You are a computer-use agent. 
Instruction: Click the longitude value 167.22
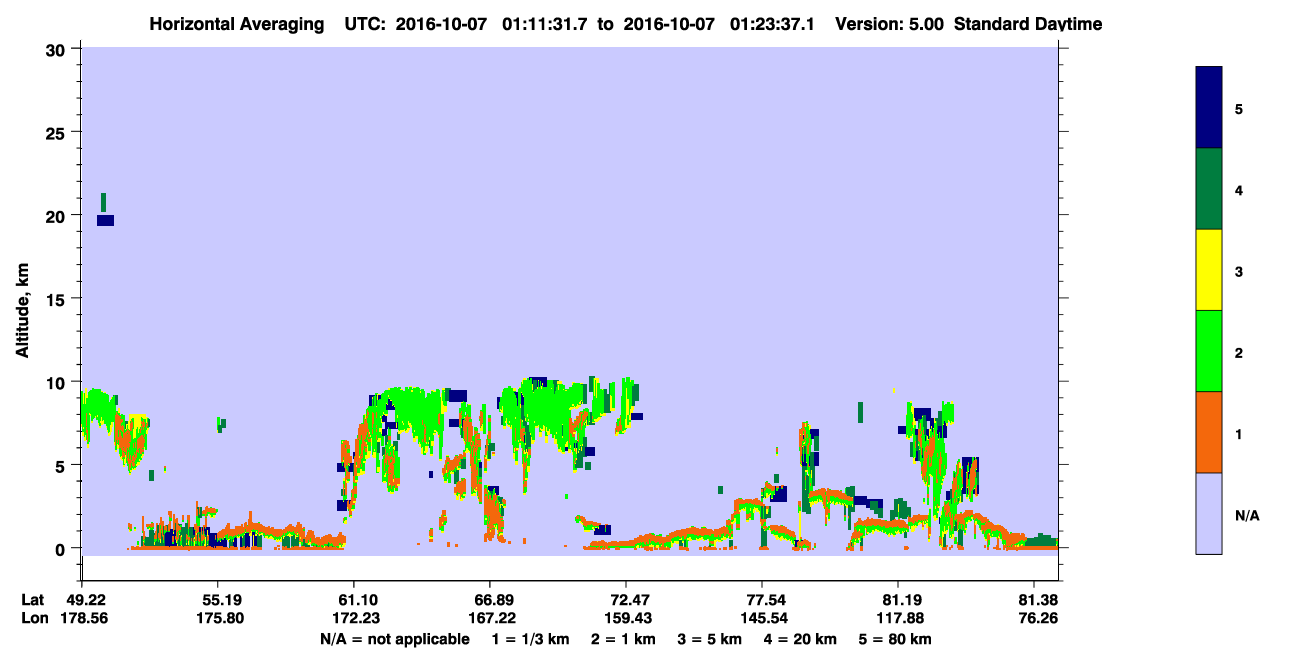[x=490, y=619]
